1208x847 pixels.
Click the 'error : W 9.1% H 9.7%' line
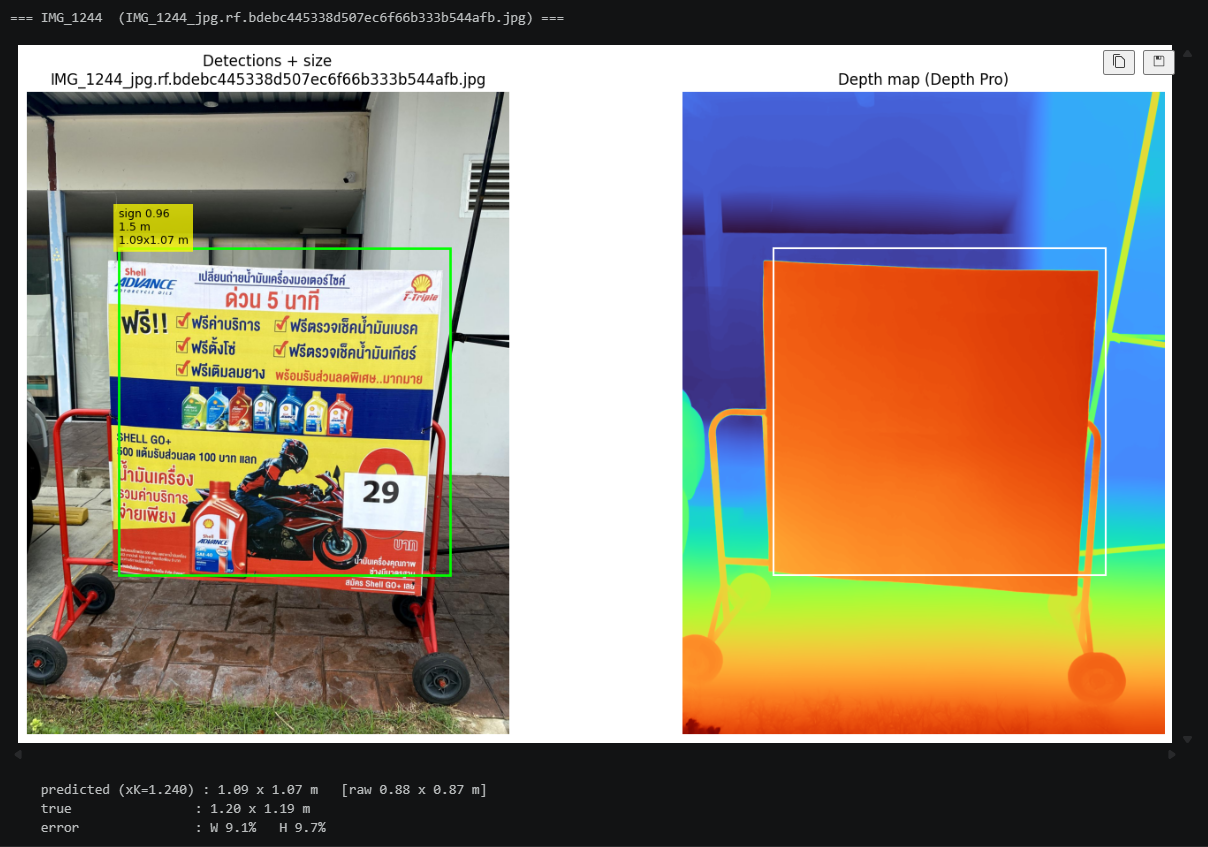tap(183, 828)
